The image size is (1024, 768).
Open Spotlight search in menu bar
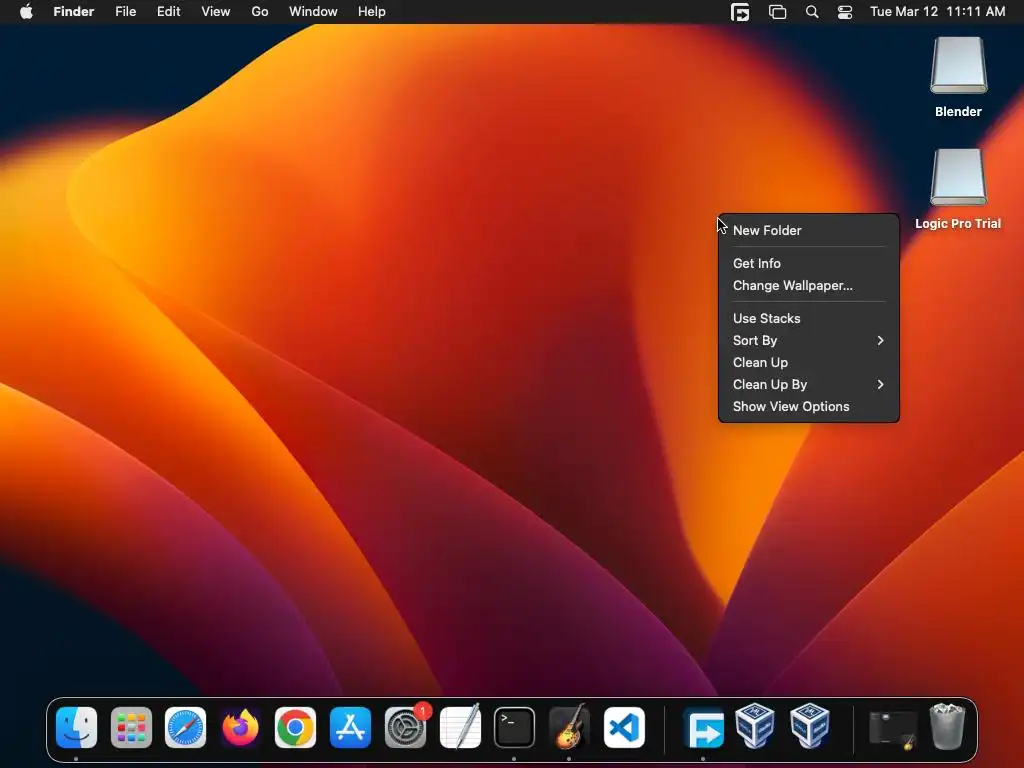812,12
